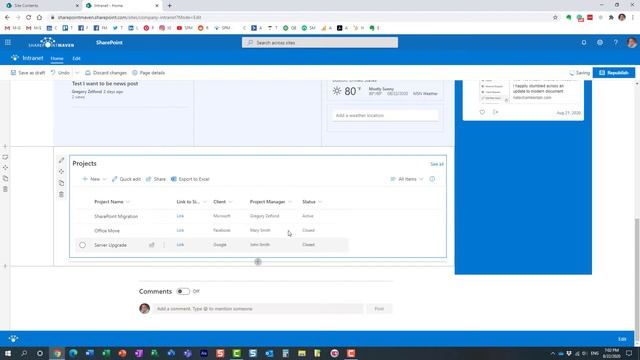Open the edit section icon on far-left rail

tap(5, 157)
